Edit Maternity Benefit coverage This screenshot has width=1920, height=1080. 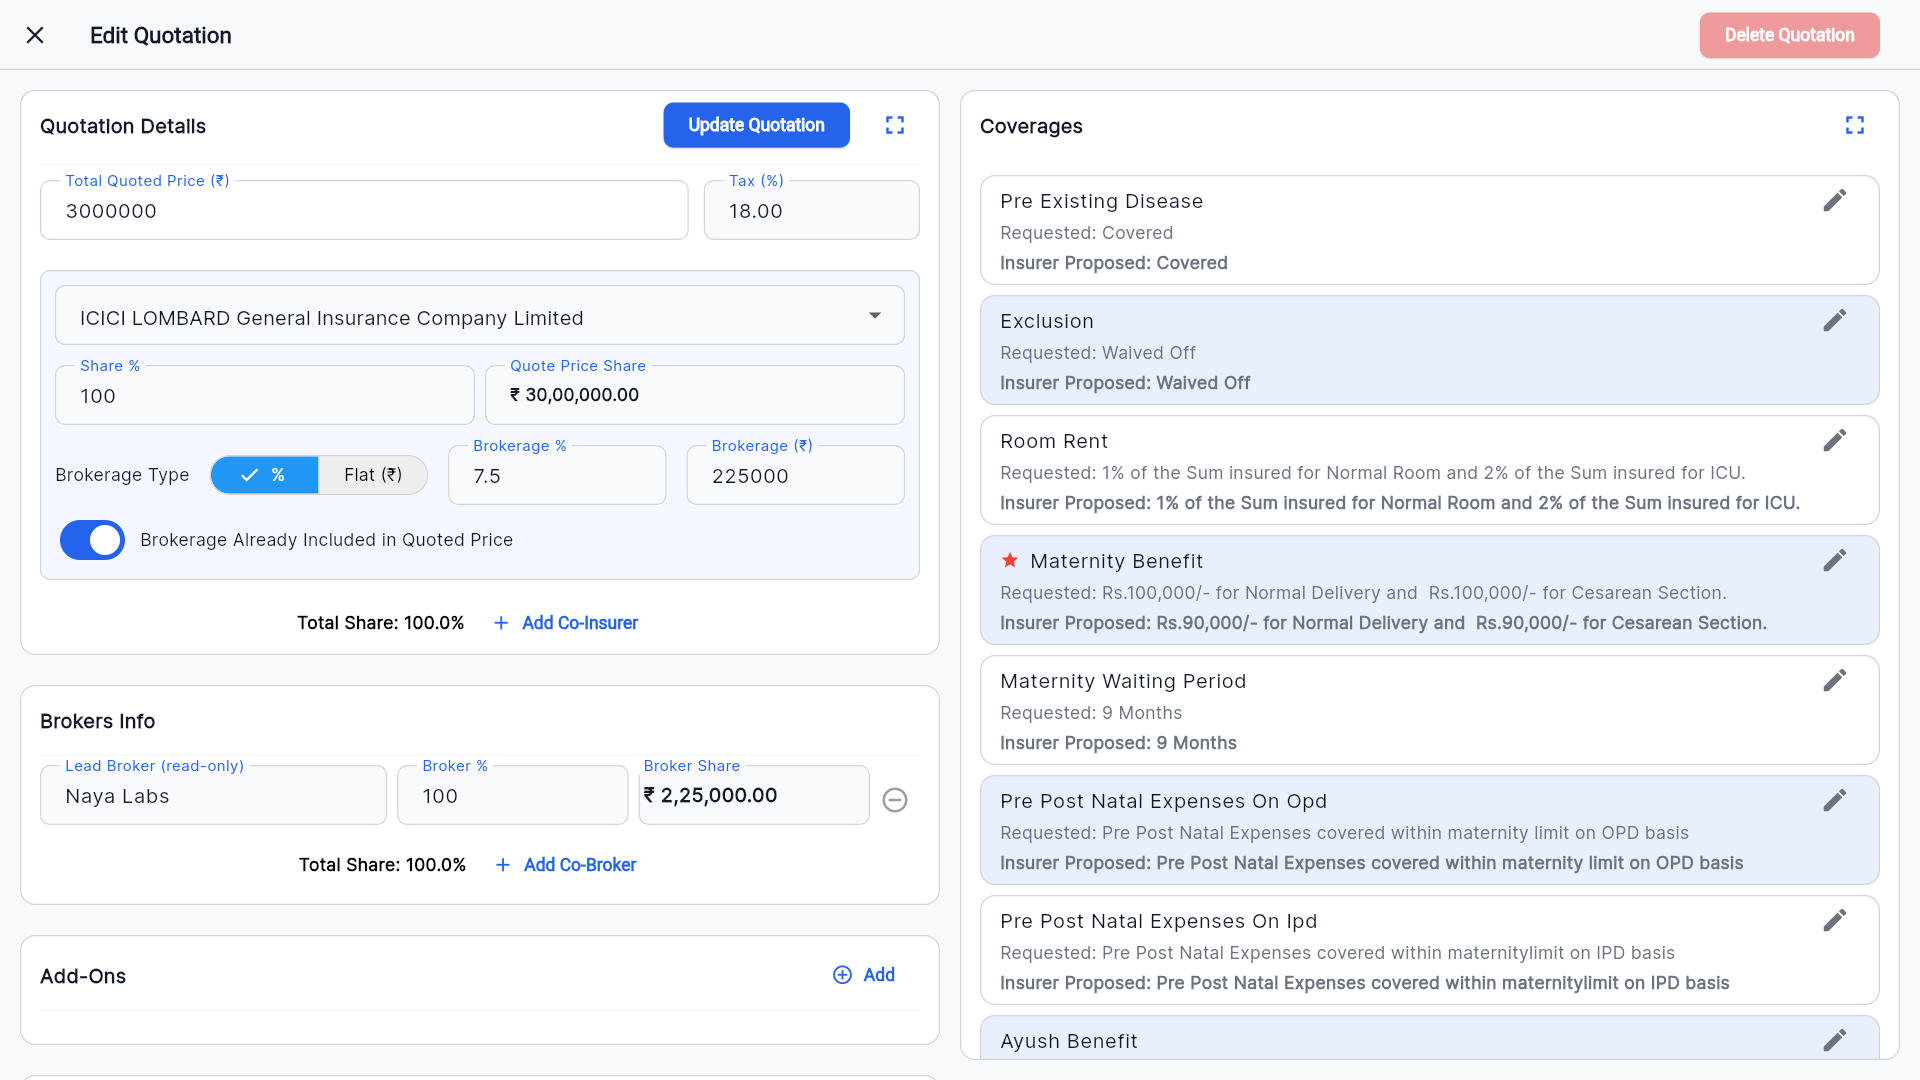tap(1834, 561)
